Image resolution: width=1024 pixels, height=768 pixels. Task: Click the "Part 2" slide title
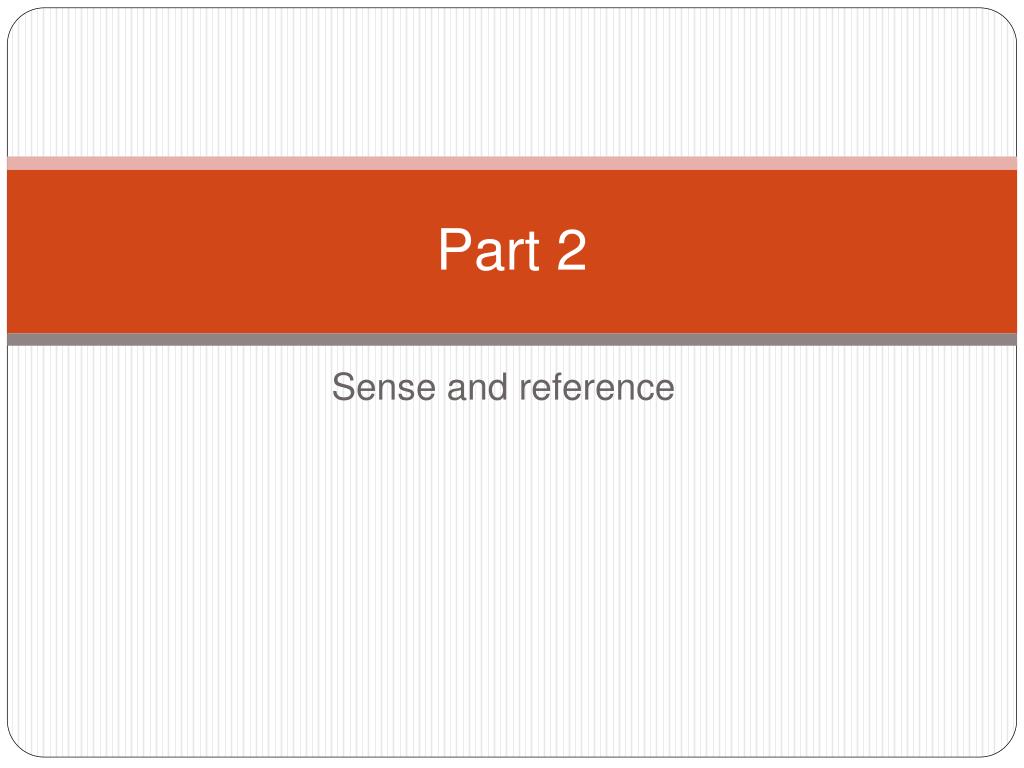512,249
